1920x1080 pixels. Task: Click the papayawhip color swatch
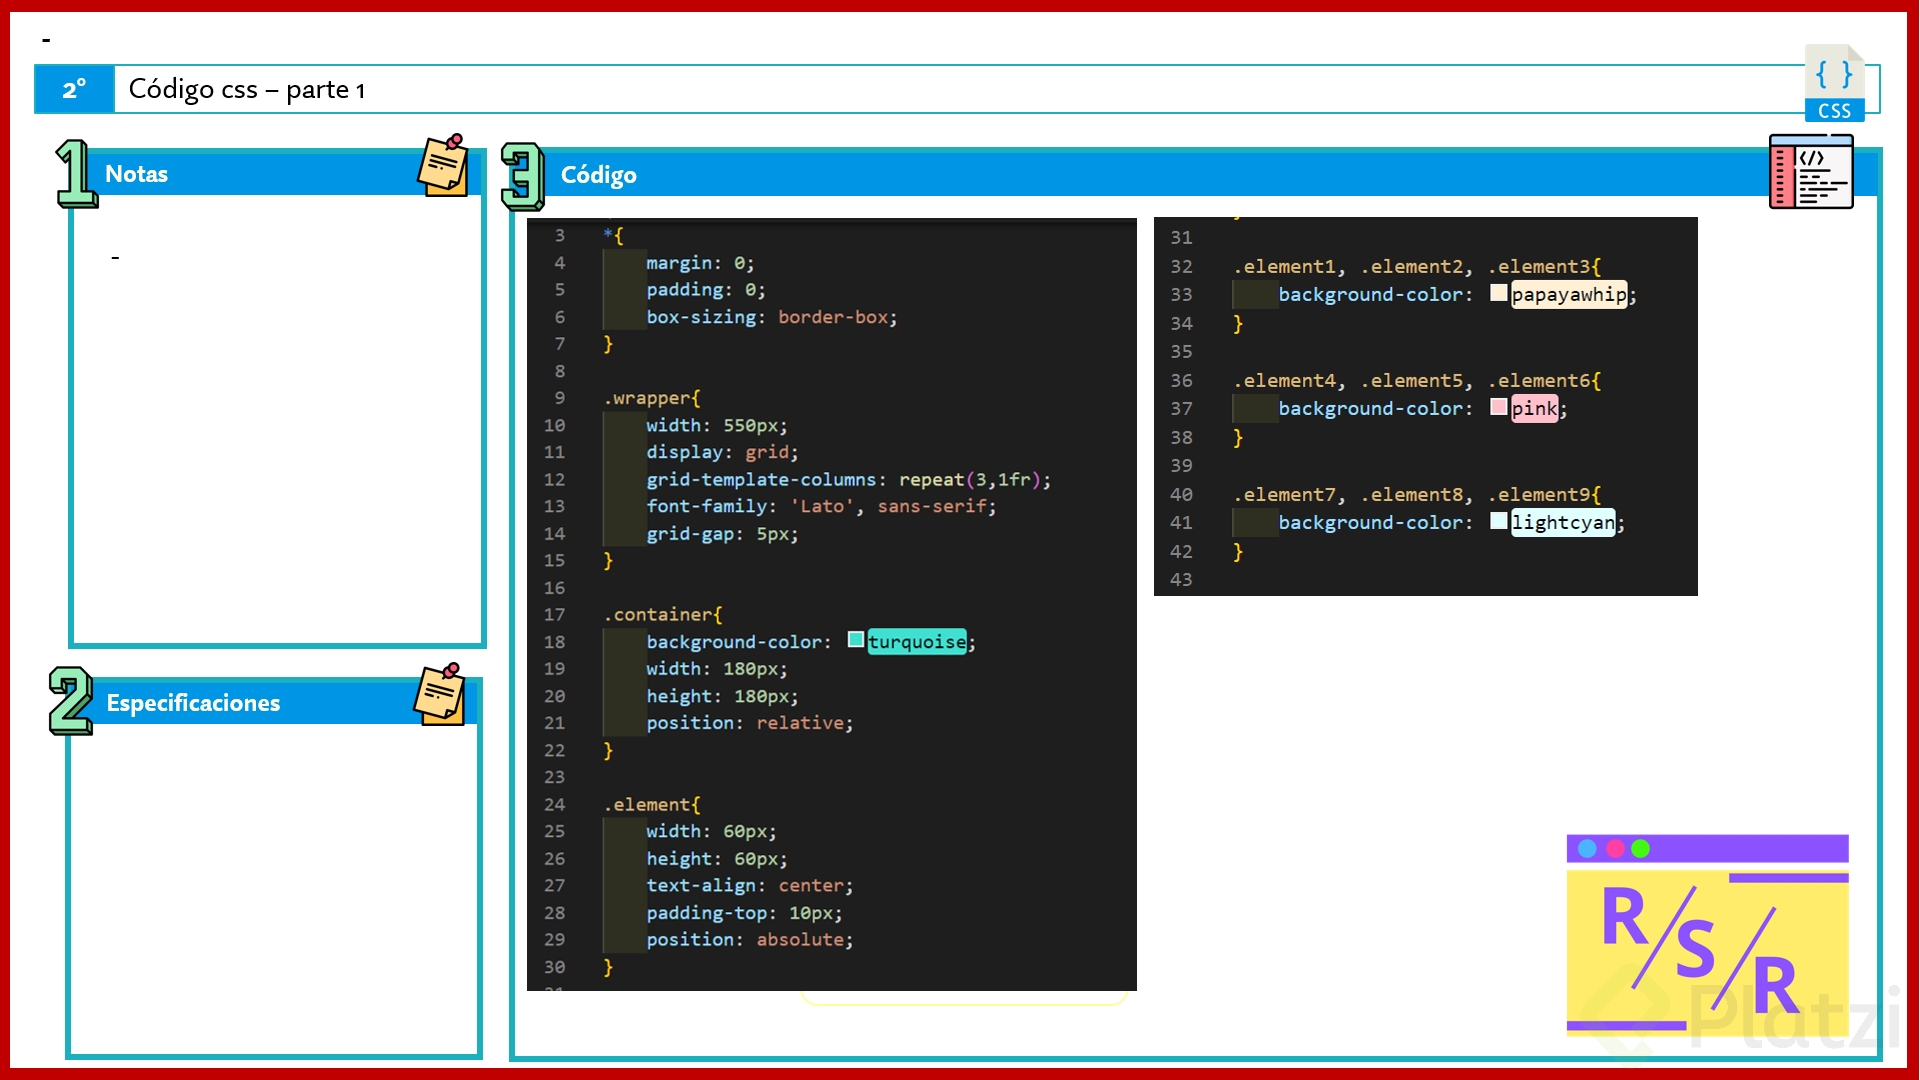click(x=1498, y=293)
